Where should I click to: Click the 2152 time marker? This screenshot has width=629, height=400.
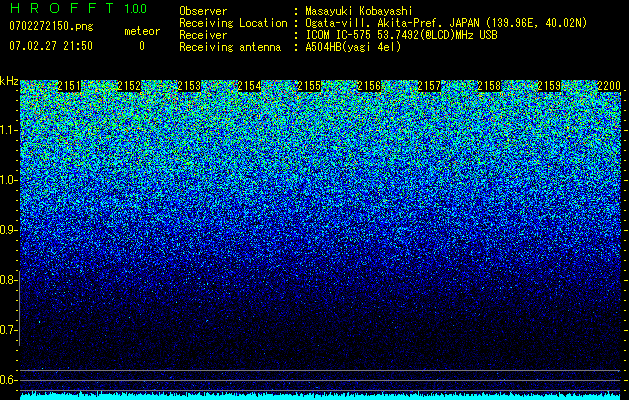[129, 86]
